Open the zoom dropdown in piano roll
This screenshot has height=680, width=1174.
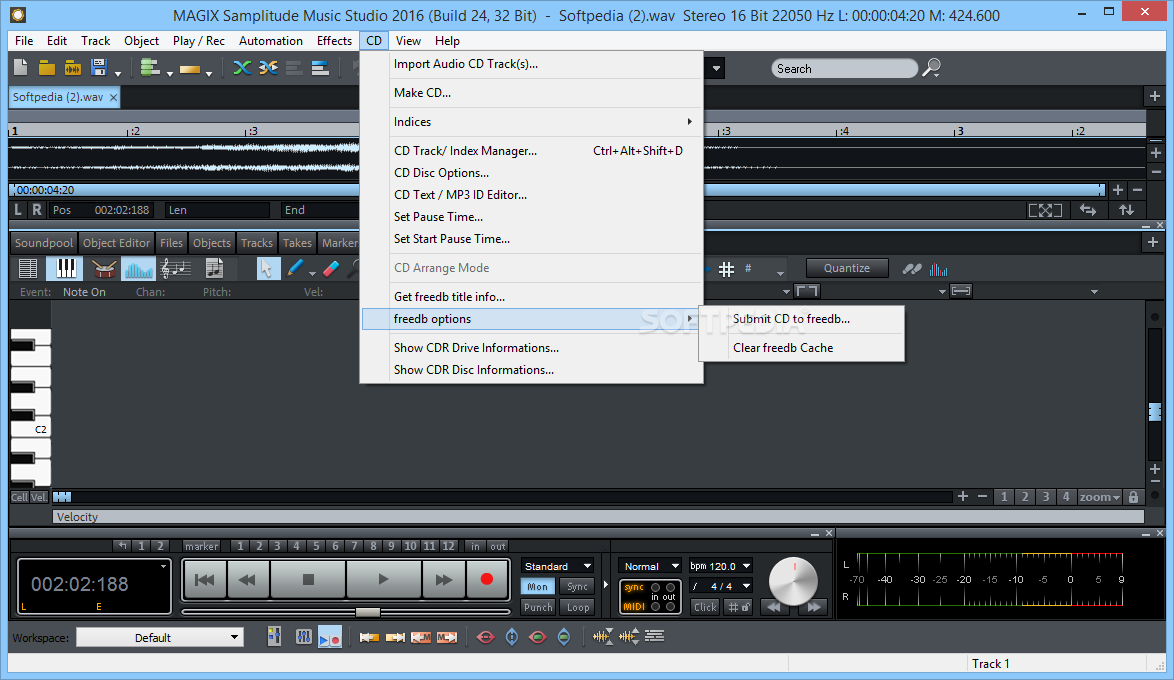click(x=1098, y=497)
